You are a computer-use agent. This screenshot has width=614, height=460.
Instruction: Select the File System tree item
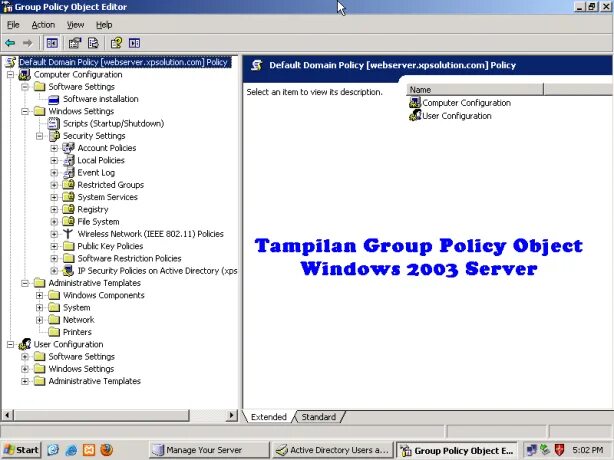click(98, 222)
